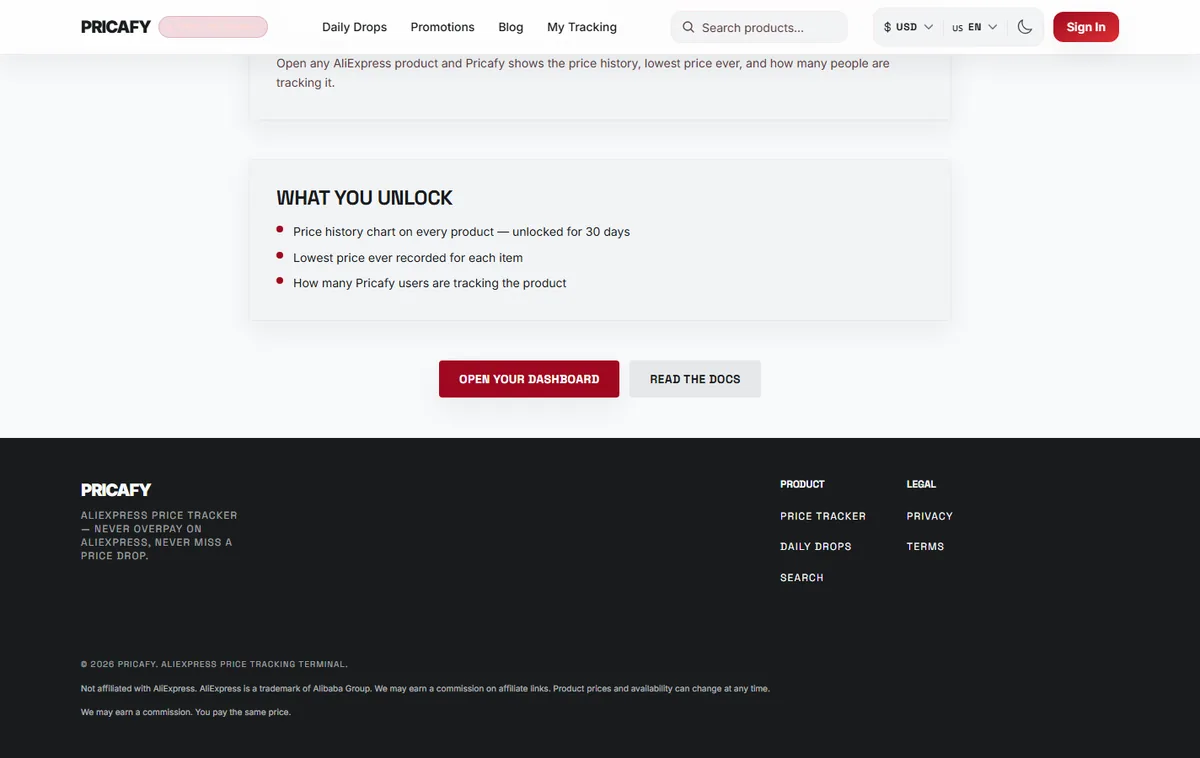Click 'Price history chart on every product' bullet
Image resolution: width=1200 pixels, height=758 pixels.
click(x=462, y=232)
